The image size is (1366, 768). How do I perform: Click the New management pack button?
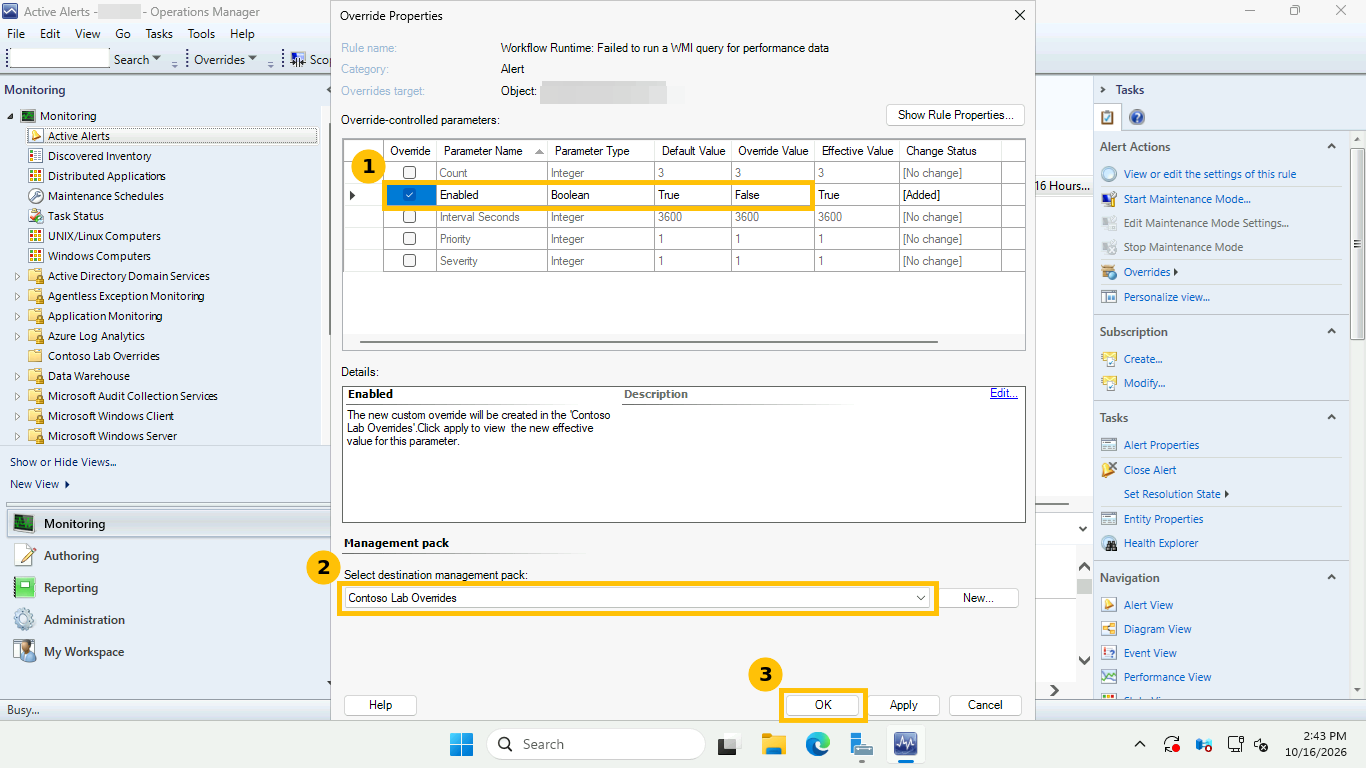pyautogui.click(x=978, y=598)
